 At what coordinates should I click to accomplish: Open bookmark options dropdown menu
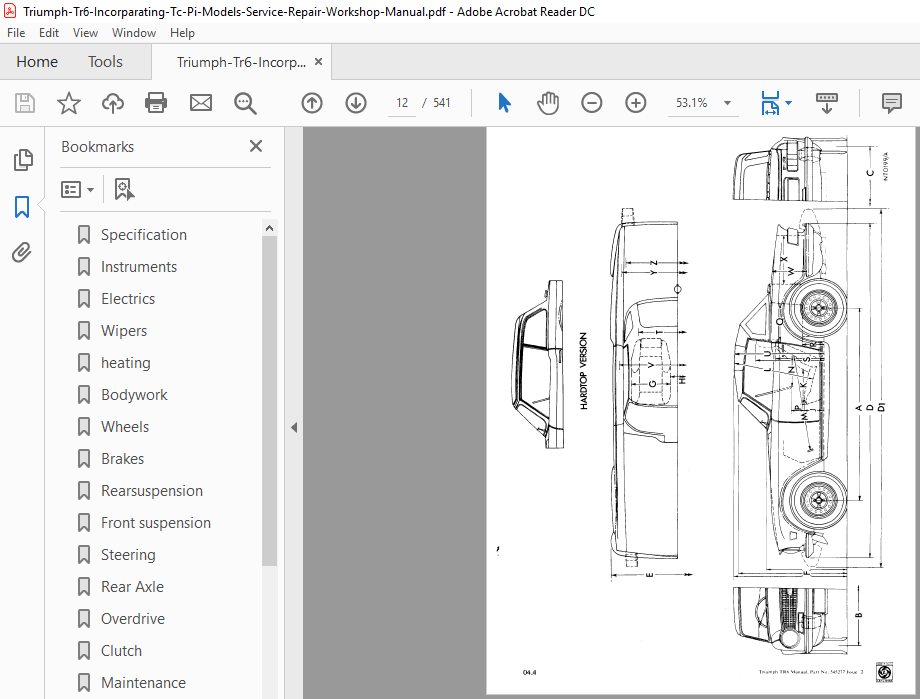click(x=77, y=190)
